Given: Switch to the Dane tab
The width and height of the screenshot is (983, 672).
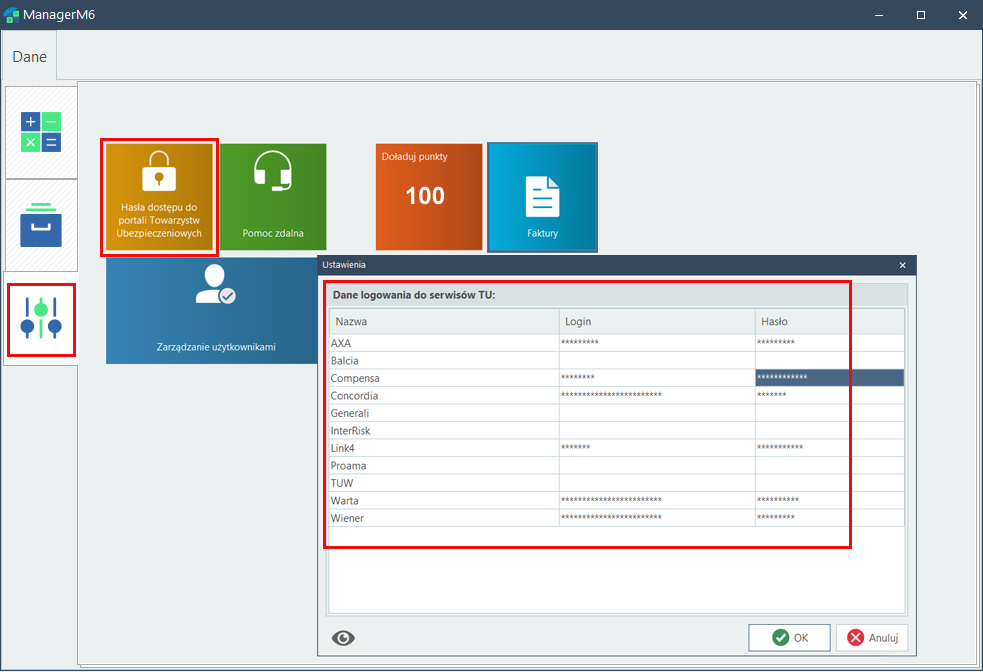Looking at the screenshot, I should (29, 56).
